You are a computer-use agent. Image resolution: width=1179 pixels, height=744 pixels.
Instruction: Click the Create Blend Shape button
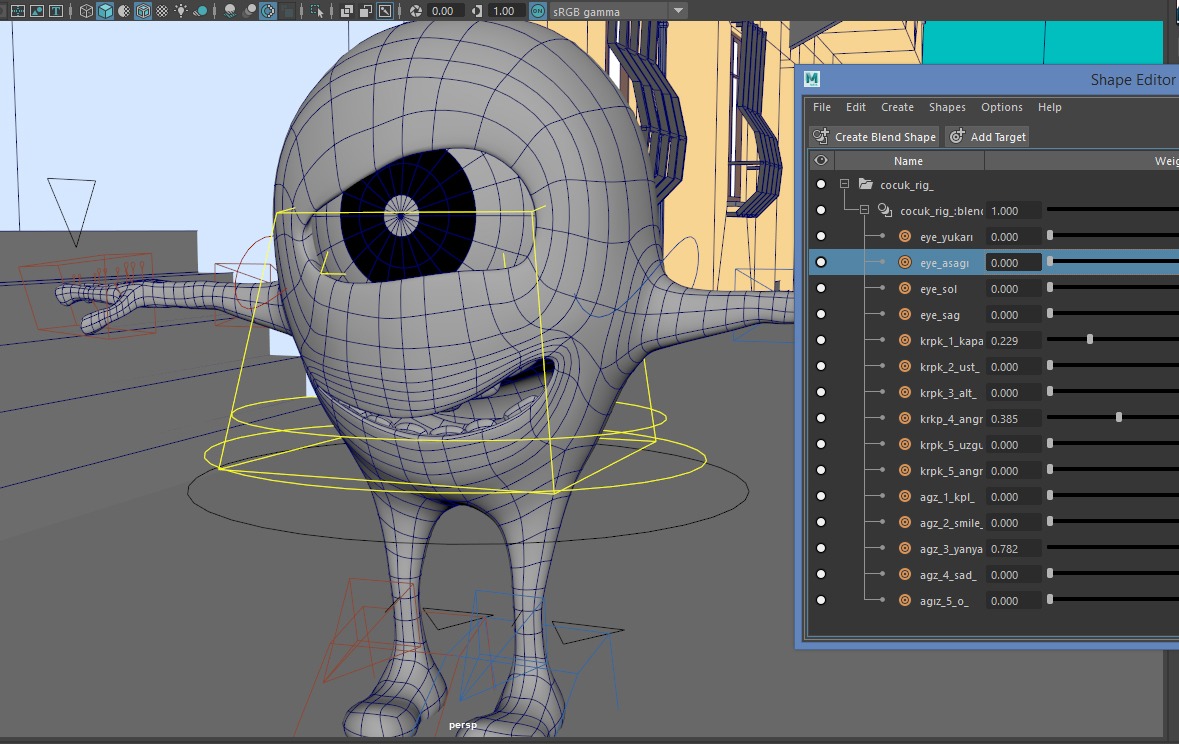coord(874,137)
